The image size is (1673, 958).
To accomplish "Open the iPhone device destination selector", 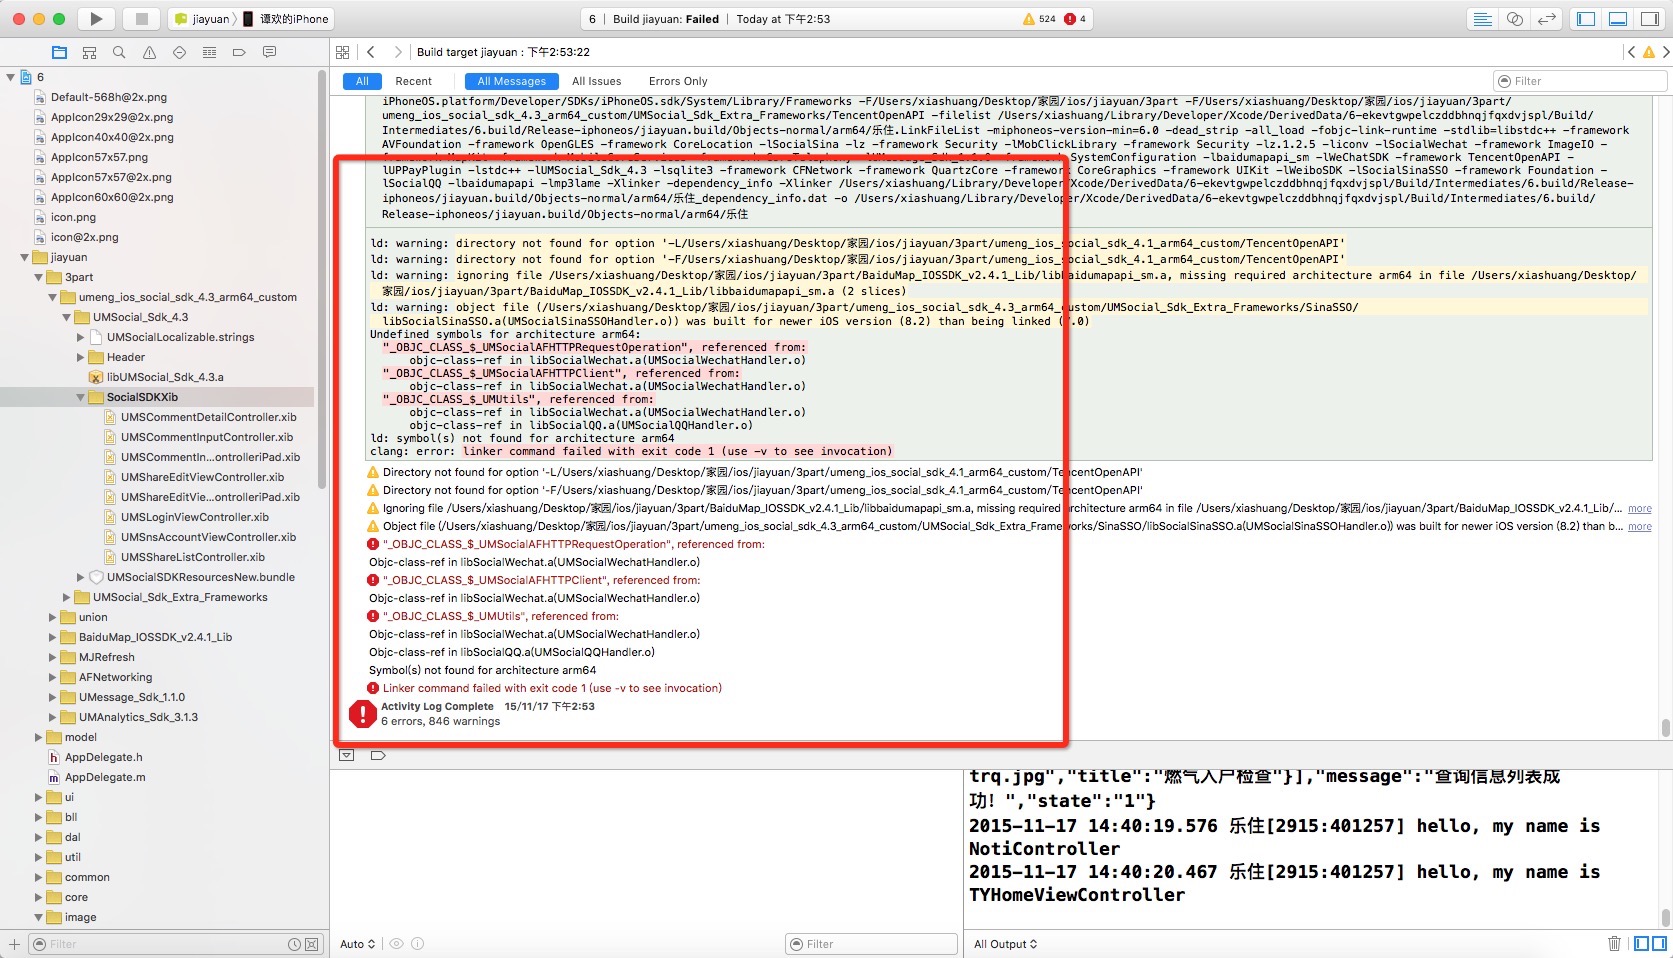I will pos(286,19).
